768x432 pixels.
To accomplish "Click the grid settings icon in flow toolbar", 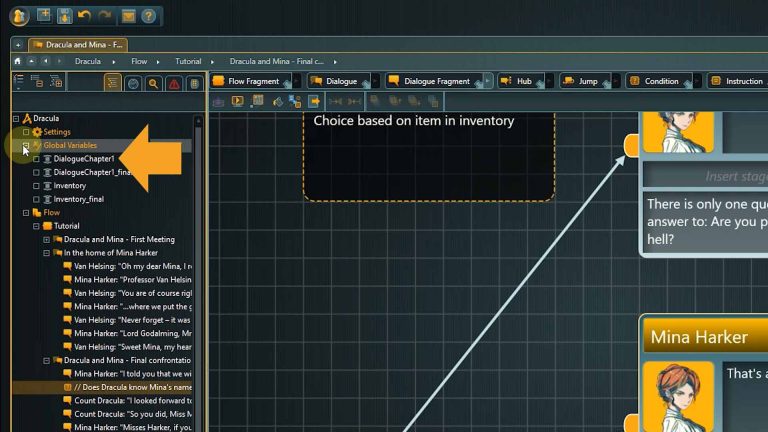I will (257, 101).
